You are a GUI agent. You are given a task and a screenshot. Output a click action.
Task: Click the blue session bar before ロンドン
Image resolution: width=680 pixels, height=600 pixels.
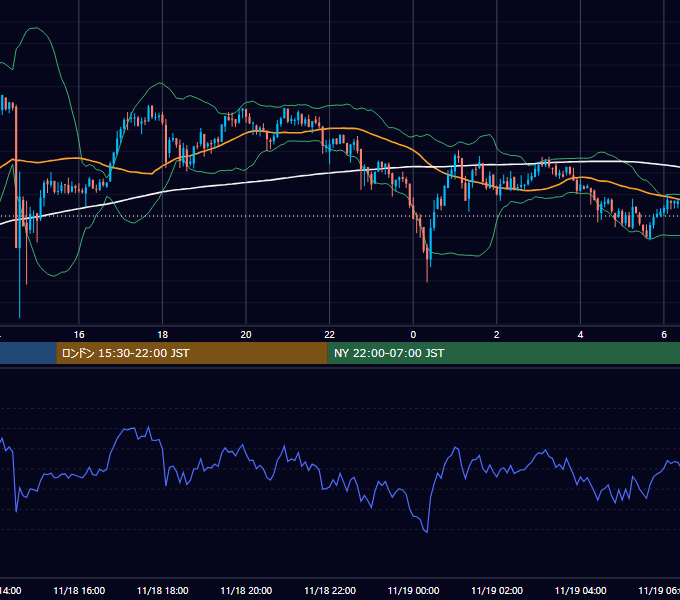[x=28, y=353]
